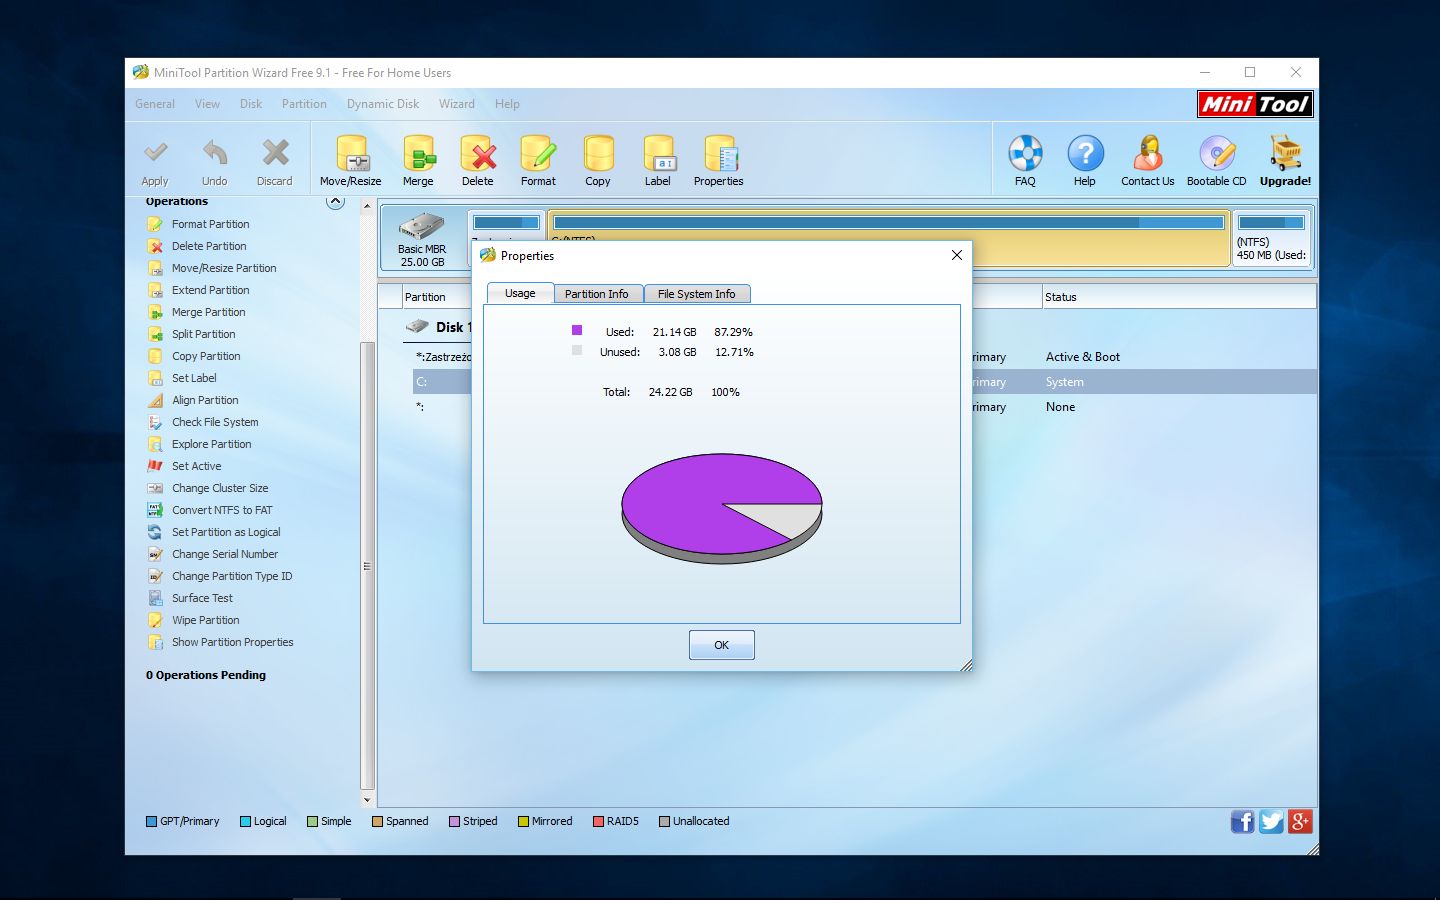Click the Help question mark icon
This screenshot has height=900, width=1440.
[1085, 154]
